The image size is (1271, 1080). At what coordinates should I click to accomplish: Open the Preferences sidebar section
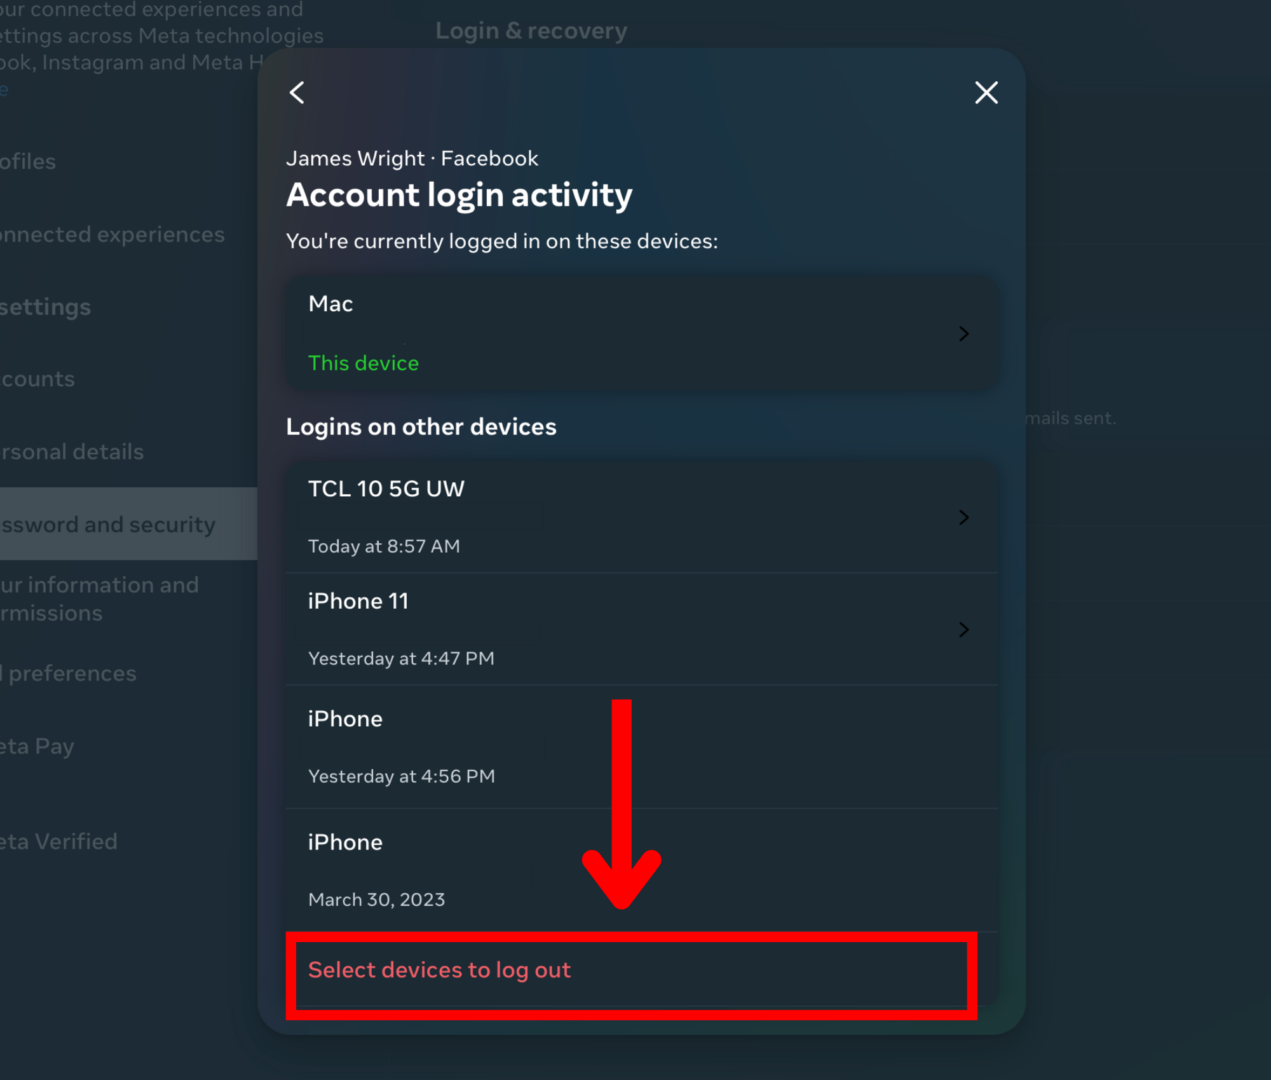click(x=69, y=673)
